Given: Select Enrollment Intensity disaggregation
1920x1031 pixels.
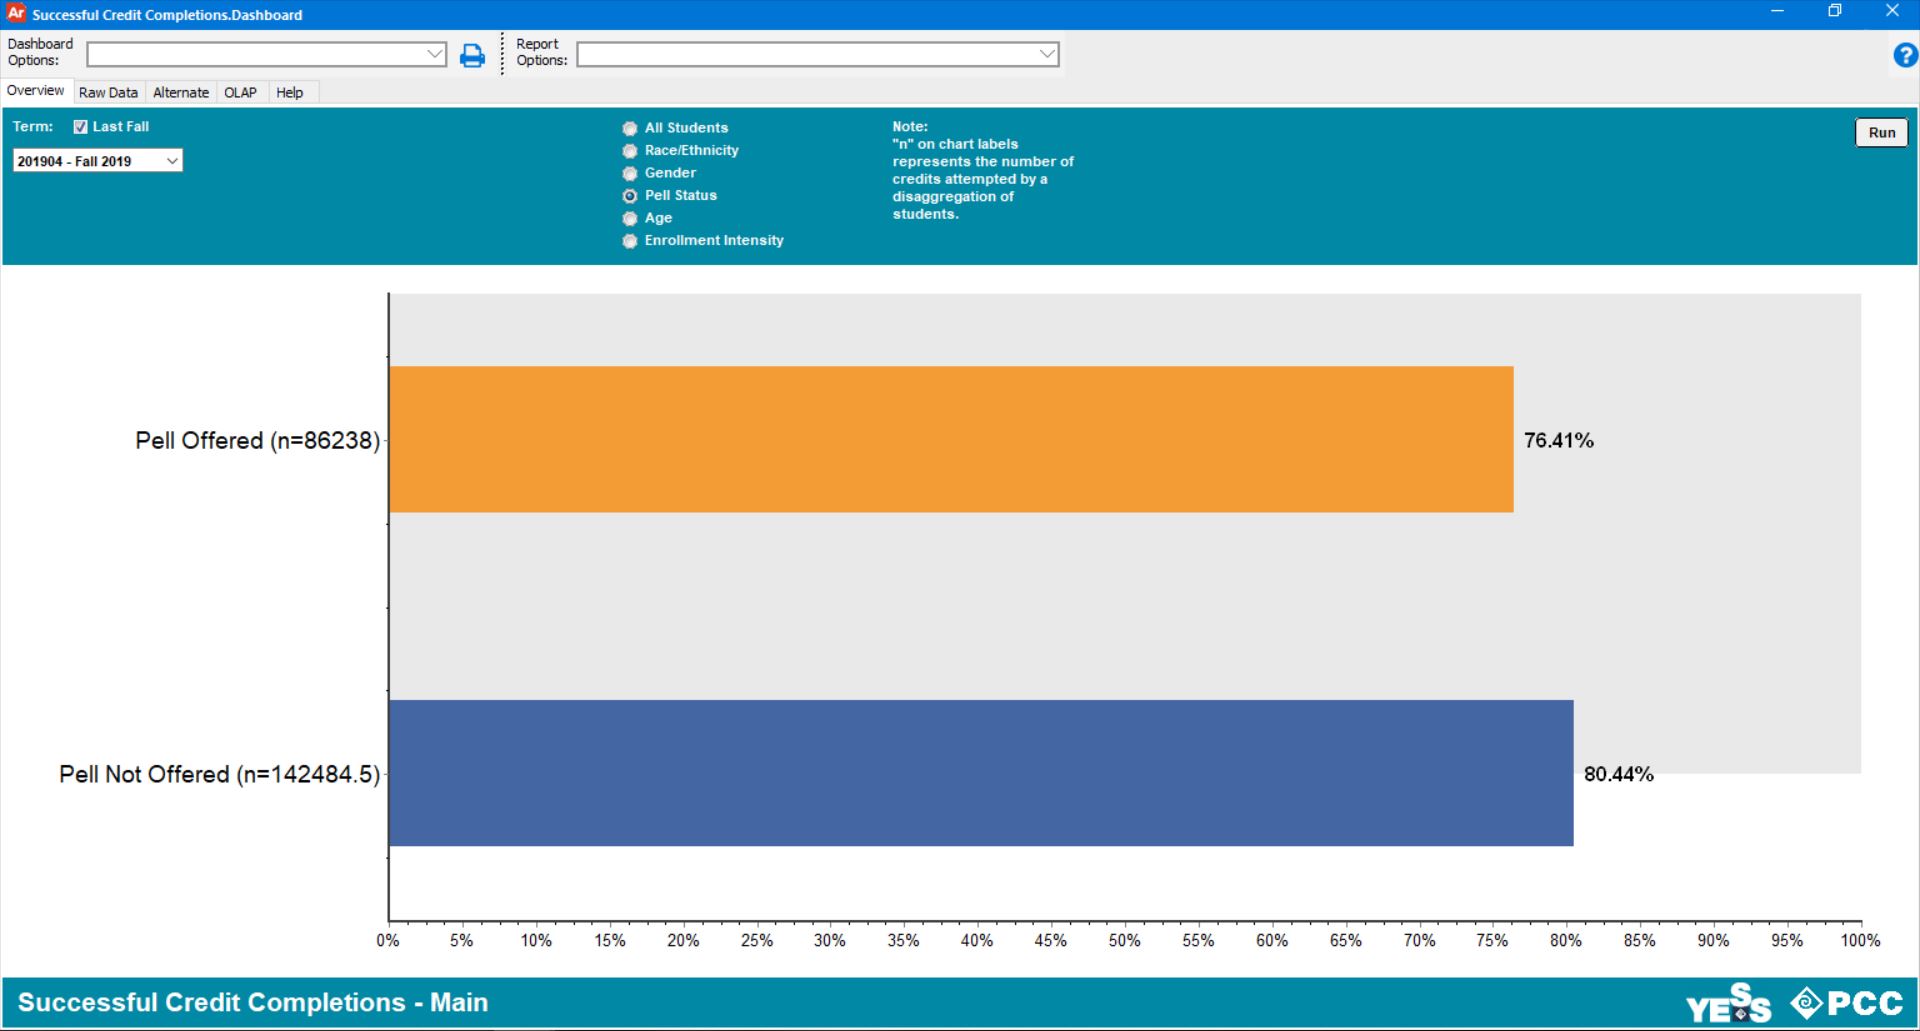Looking at the screenshot, I should [x=630, y=241].
